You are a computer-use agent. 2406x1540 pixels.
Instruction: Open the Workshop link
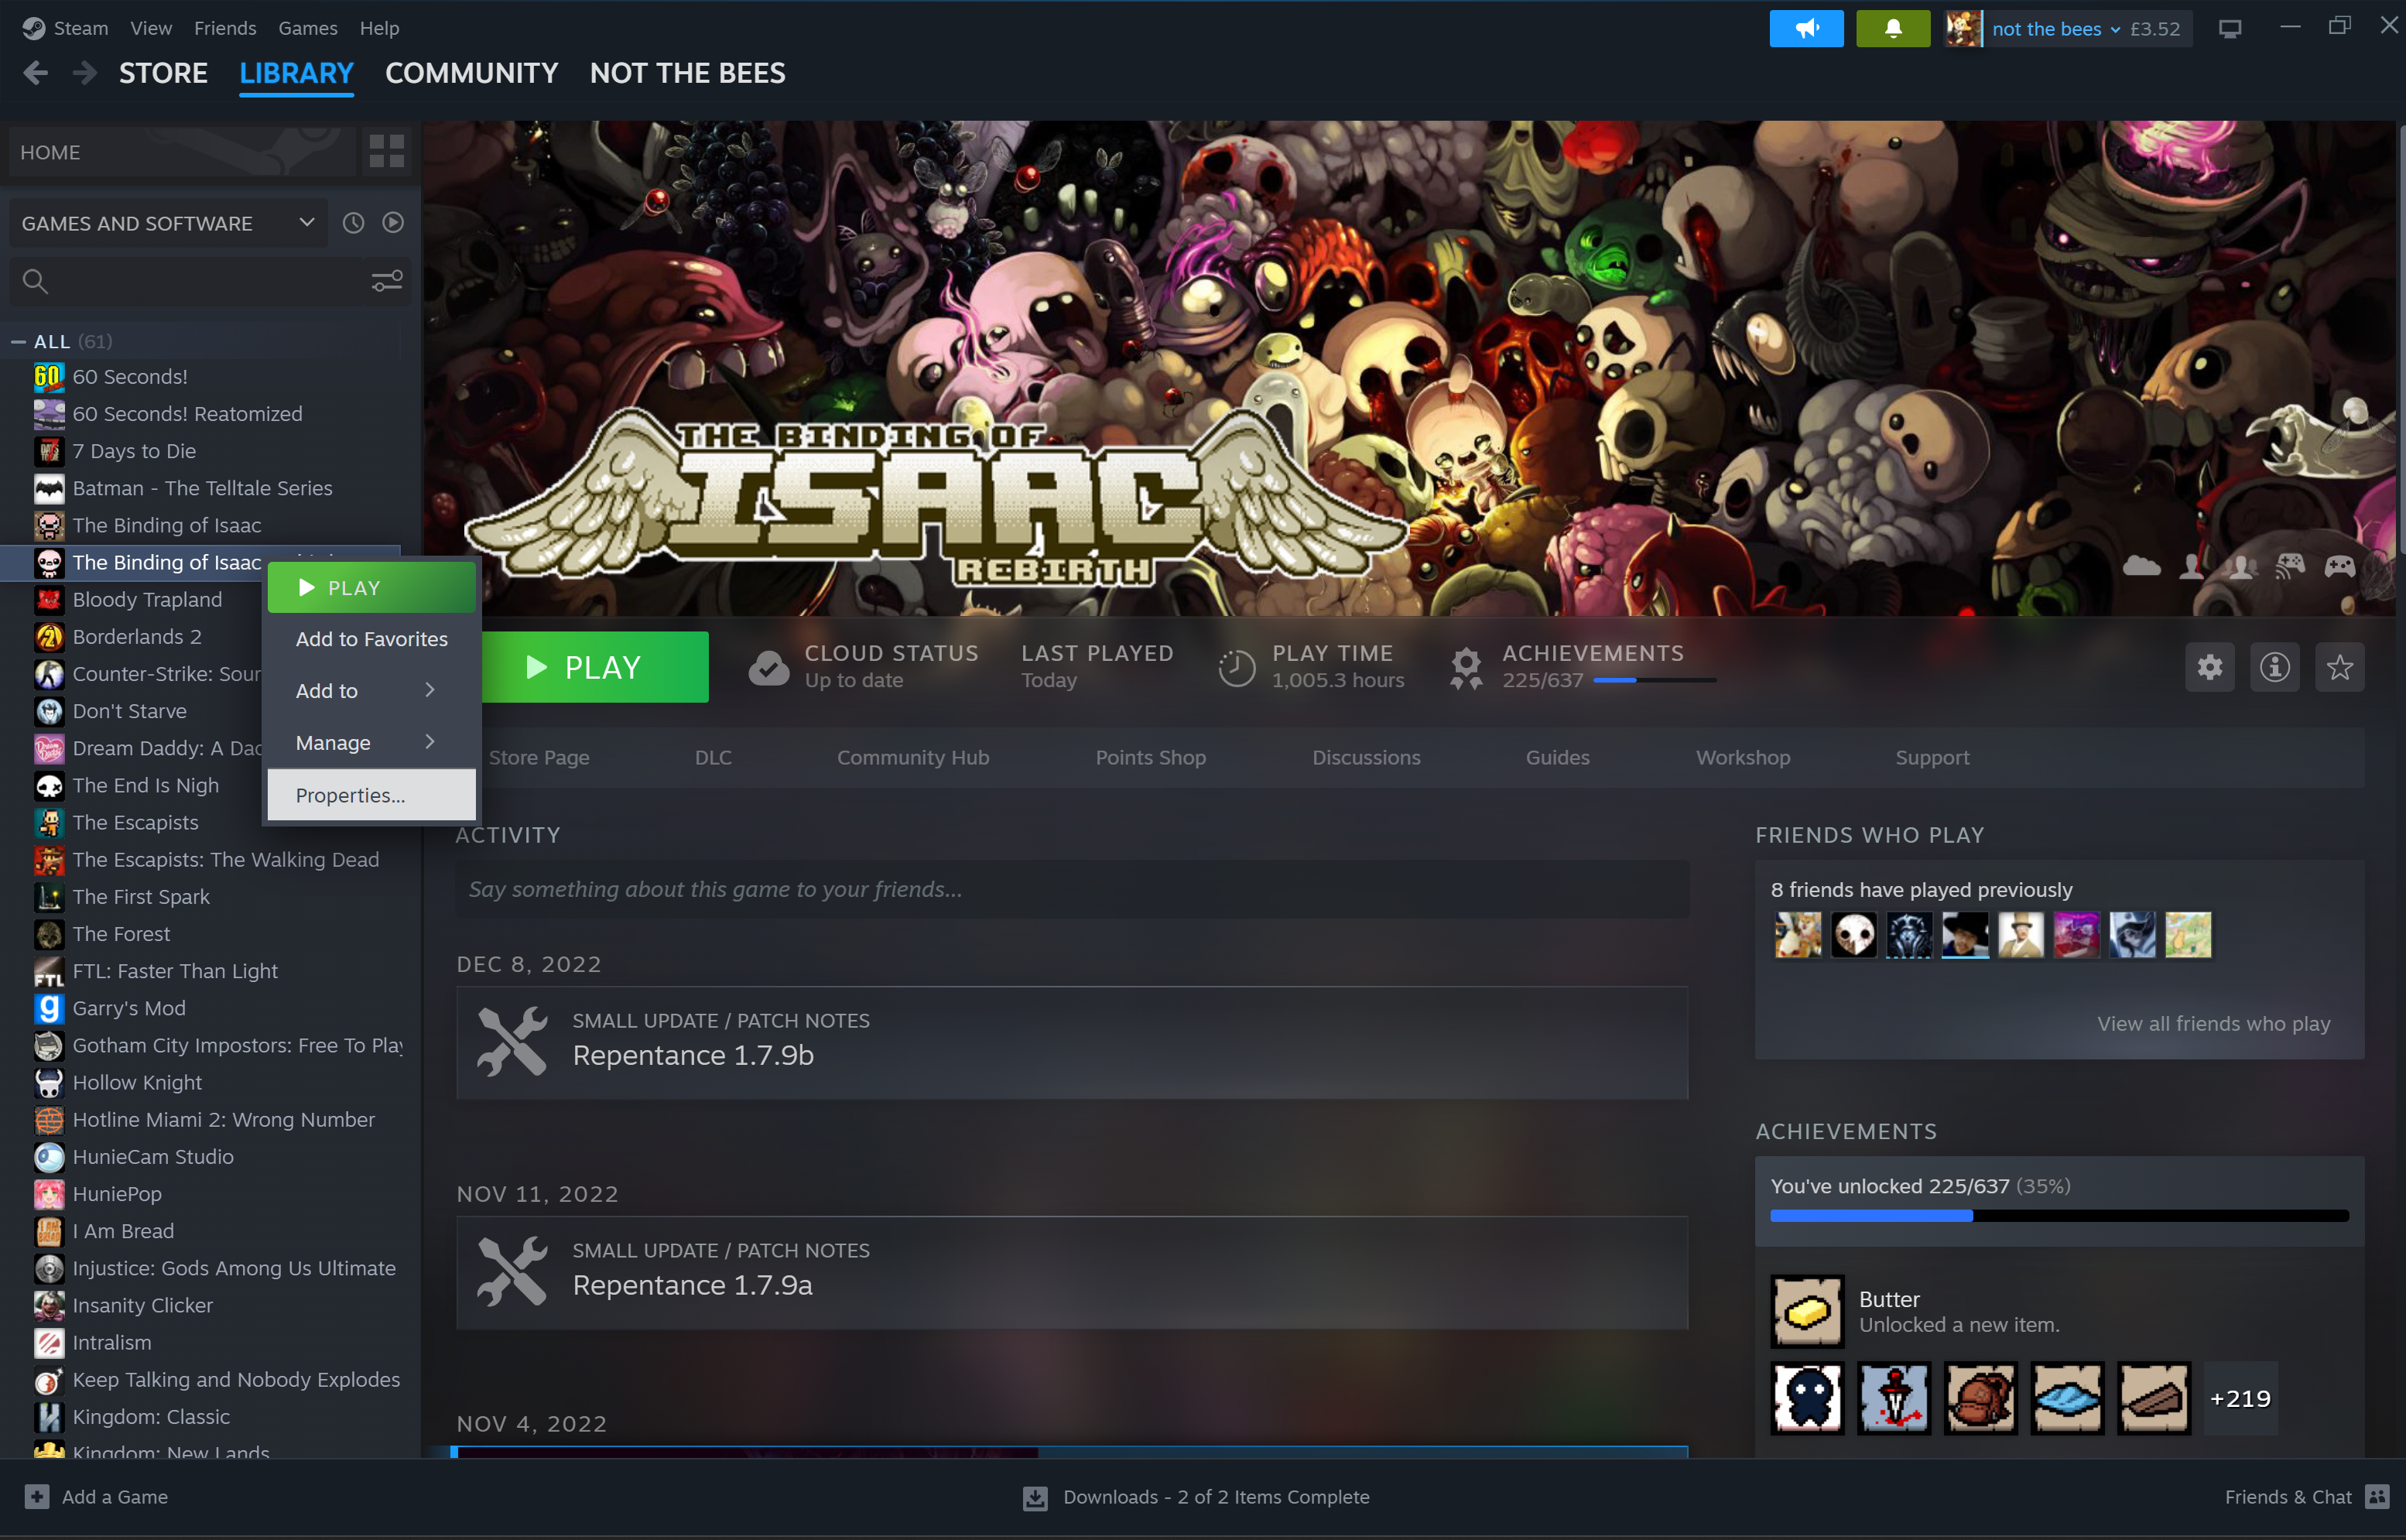click(1743, 758)
